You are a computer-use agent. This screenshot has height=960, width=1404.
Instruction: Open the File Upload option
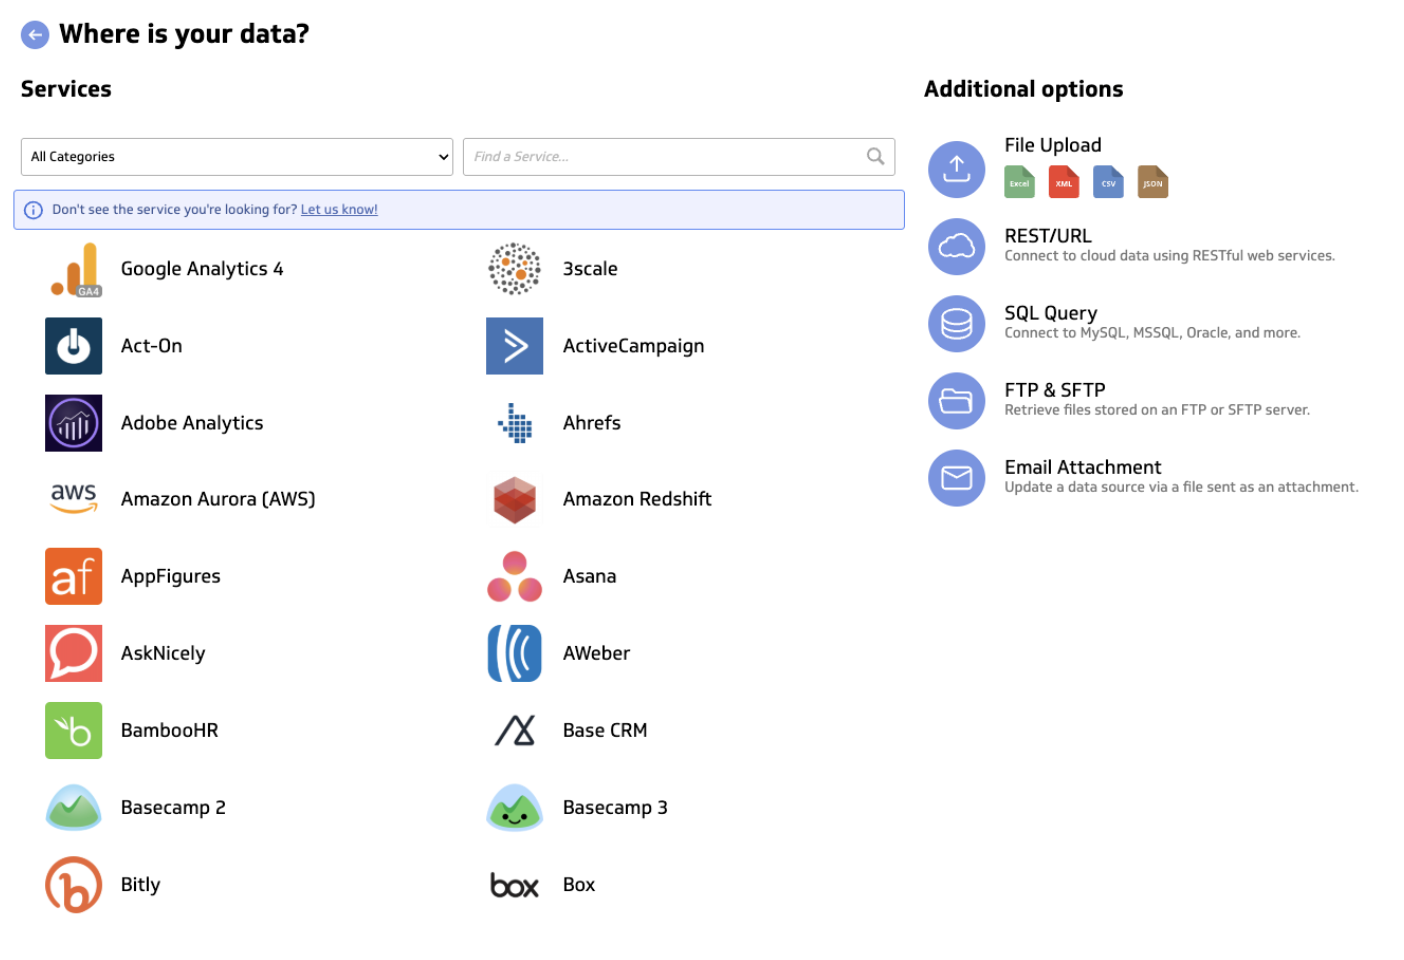pyautogui.click(x=956, y=169)
